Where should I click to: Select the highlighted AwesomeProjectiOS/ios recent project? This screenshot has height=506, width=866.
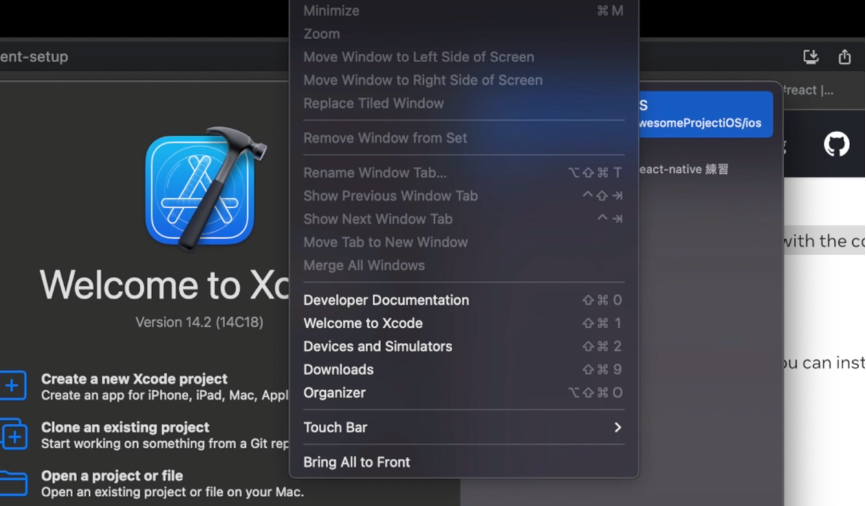pyautogui.click(x=706, y=114)
